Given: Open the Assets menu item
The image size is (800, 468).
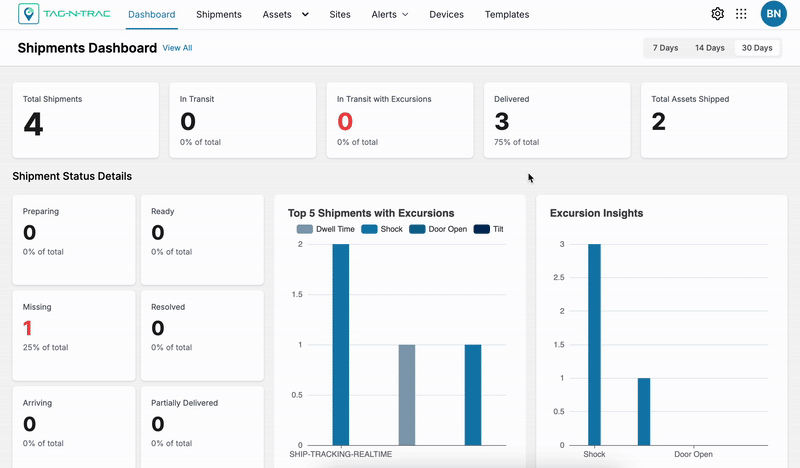Looking at the screenshot, I should (277, 14).
